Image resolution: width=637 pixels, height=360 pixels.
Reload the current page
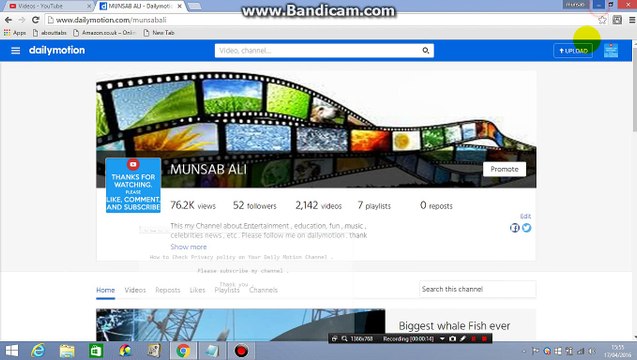(36, 20)
